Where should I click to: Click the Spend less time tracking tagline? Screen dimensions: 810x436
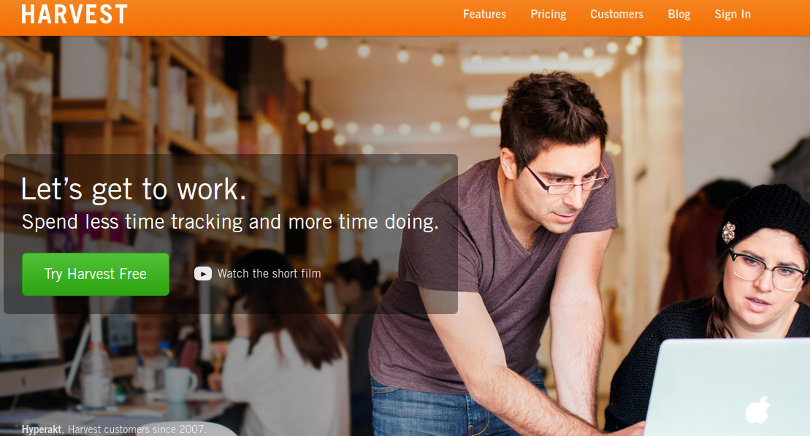[x=230, y=222]
